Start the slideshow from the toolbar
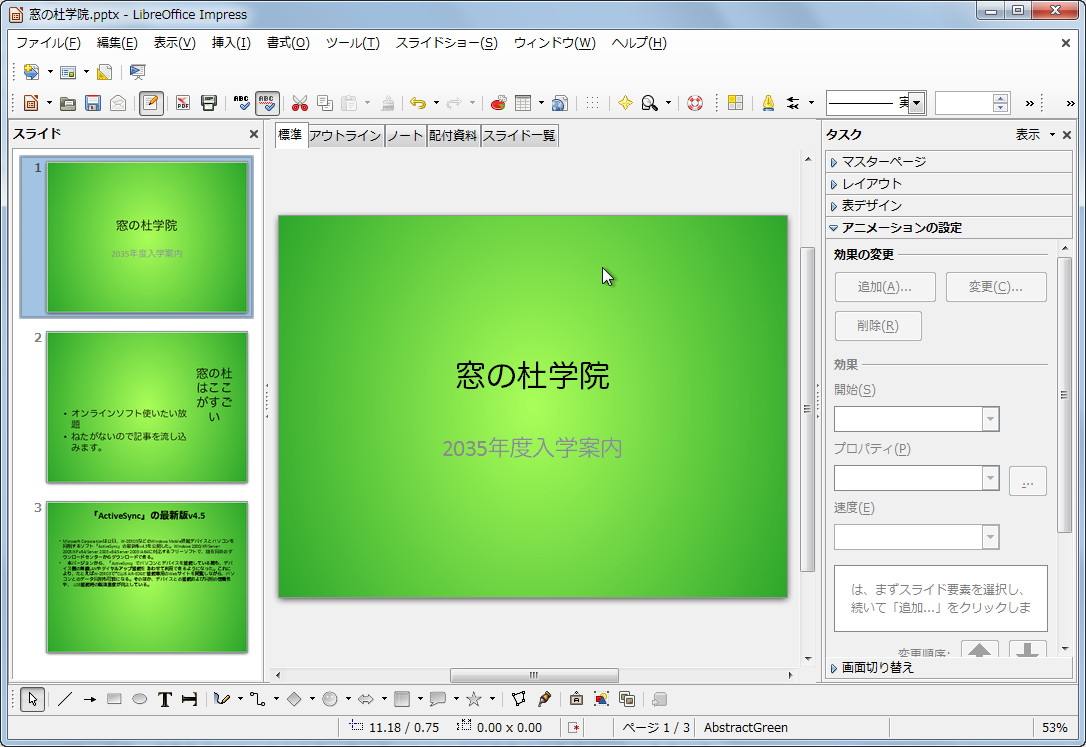 point(136,72)
